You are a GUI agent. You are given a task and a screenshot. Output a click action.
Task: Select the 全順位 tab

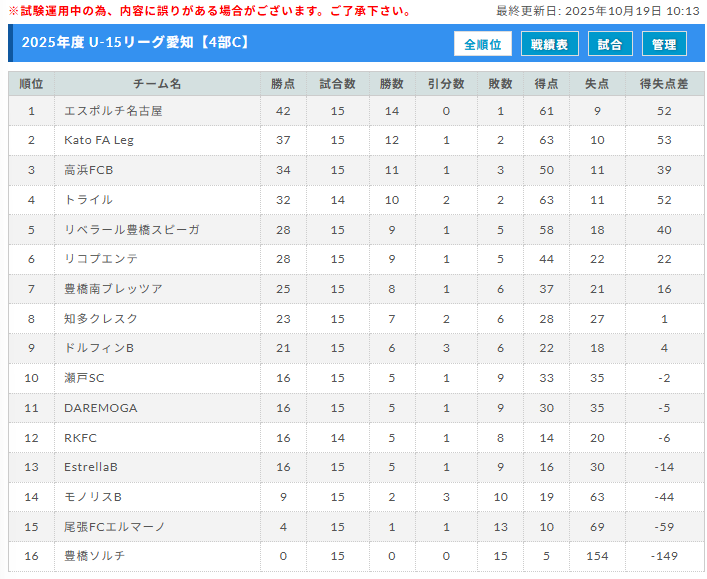pos(483,44)
